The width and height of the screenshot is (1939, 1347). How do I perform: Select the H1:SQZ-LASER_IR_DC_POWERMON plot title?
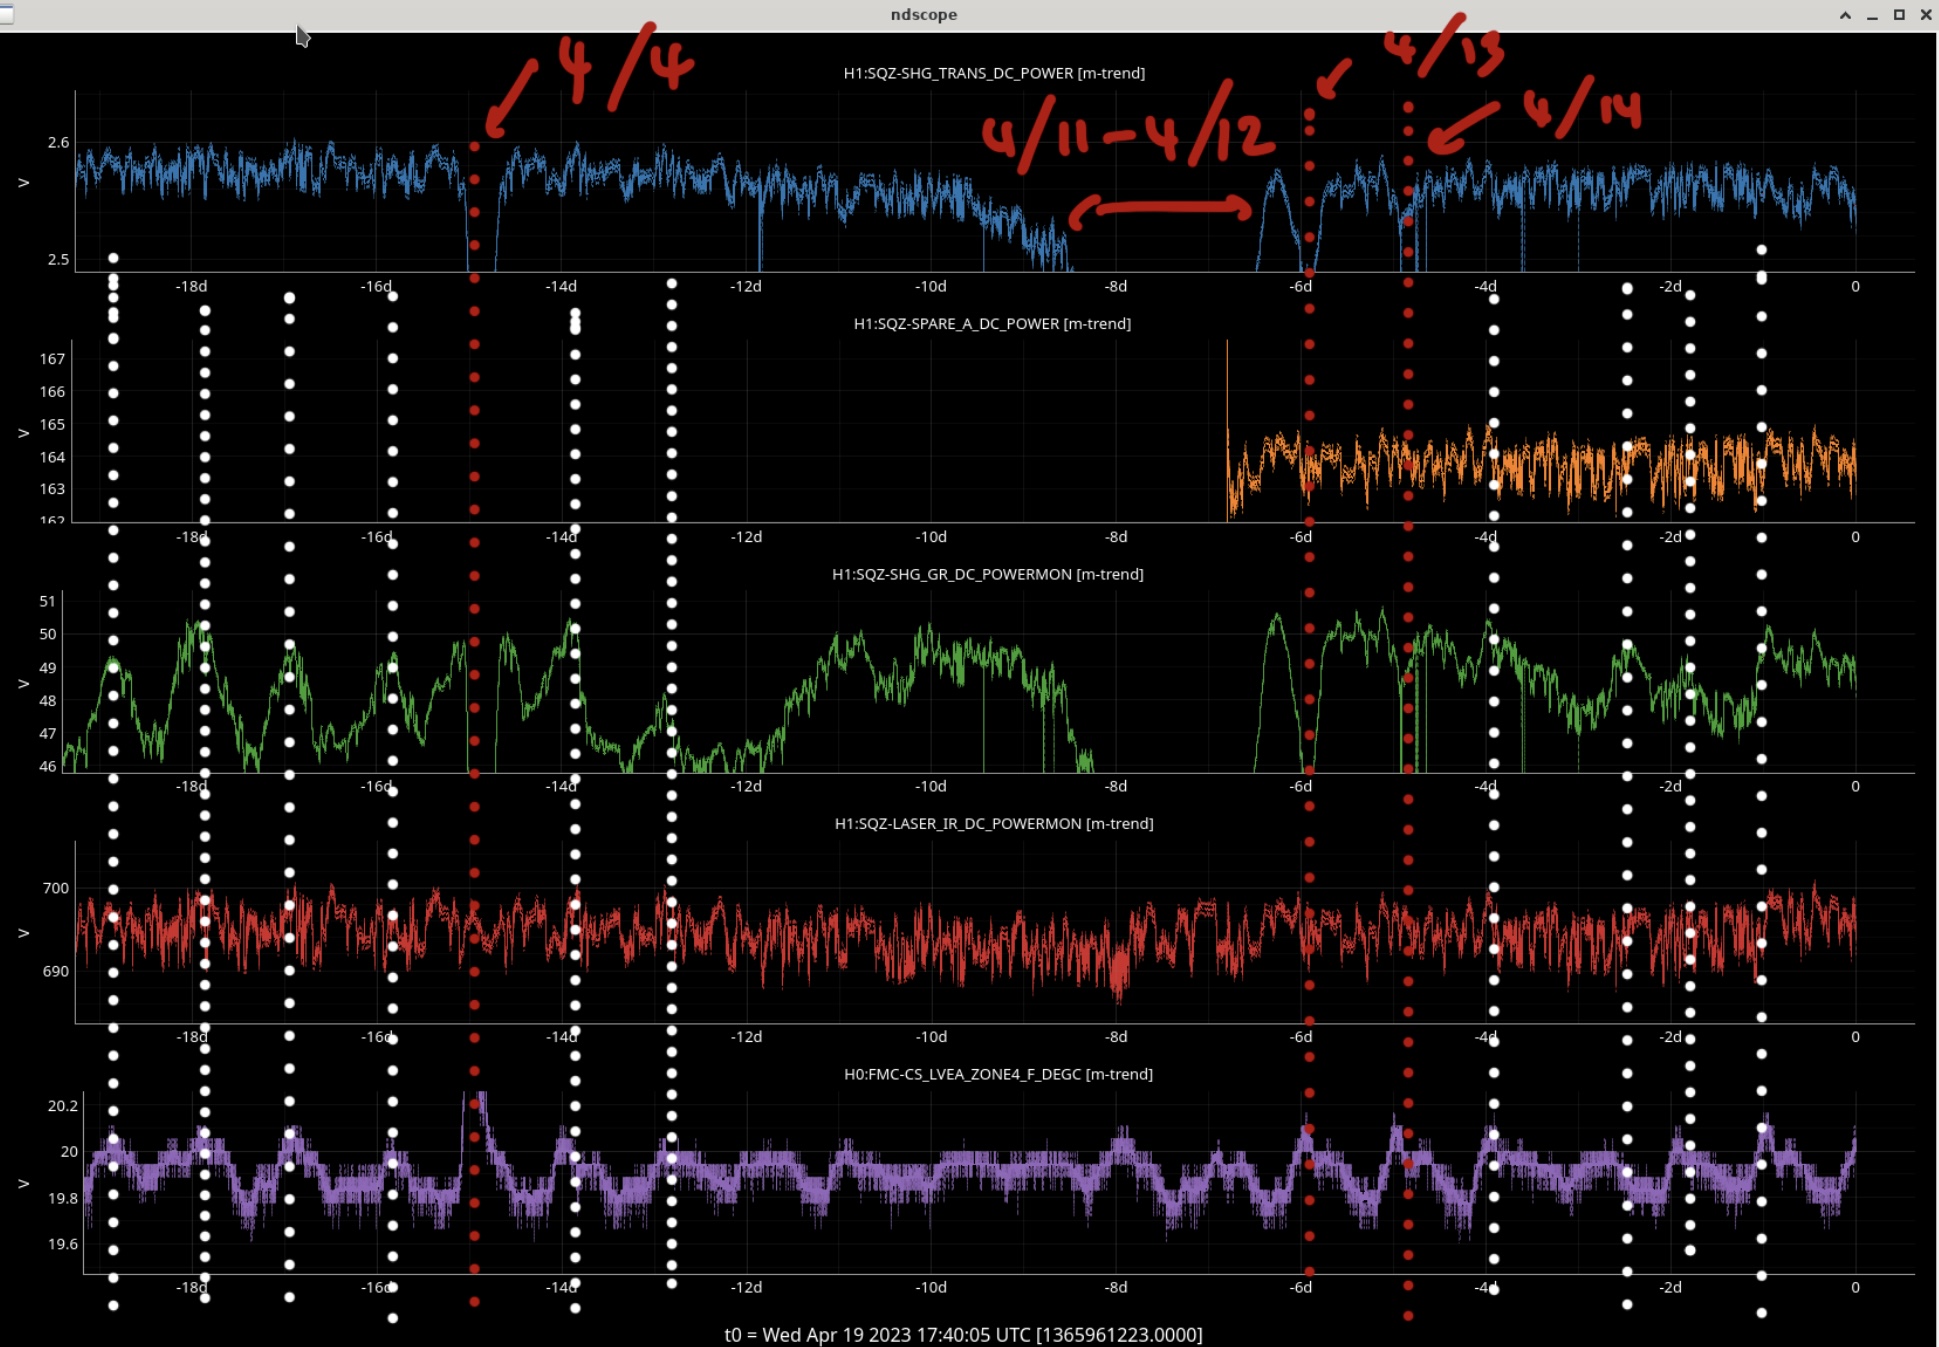coord(993,824)
